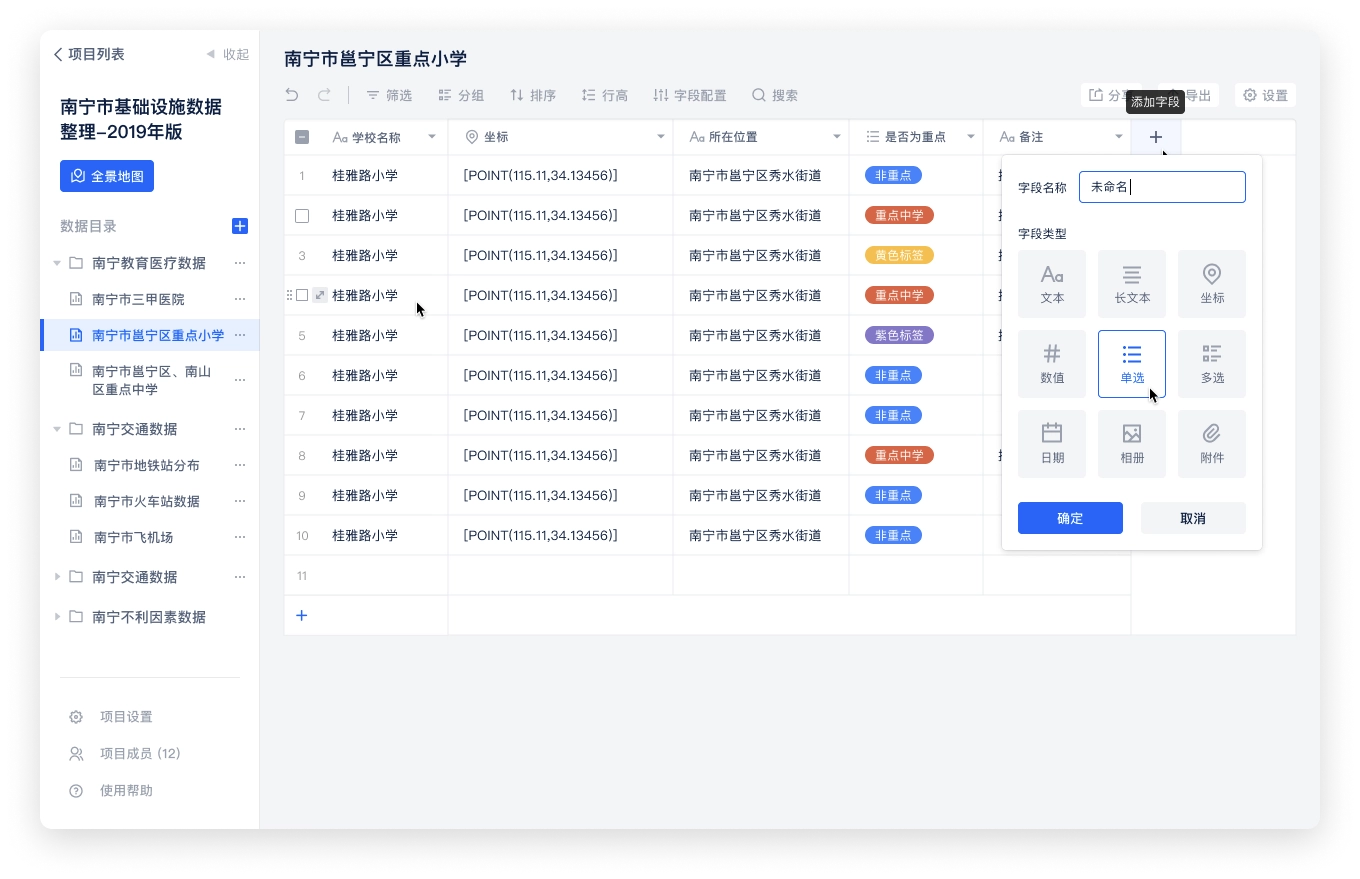The width and height of the screenshot is (1360, 879).
Task: Open the 学校名称 column dropdown arrow
Action: pos(432,137)
